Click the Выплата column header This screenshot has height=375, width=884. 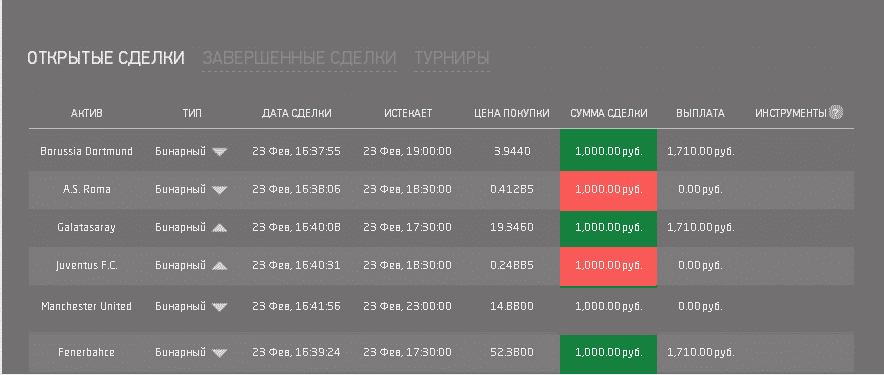click(x=700, y=113)
